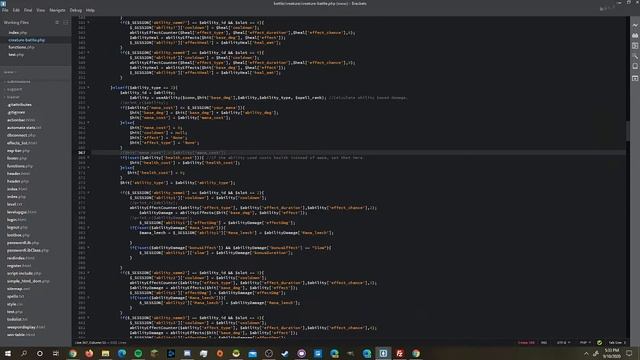This screenshot has height=360, width=640.
Task: Open the View menu
Action: pos(40,10)
